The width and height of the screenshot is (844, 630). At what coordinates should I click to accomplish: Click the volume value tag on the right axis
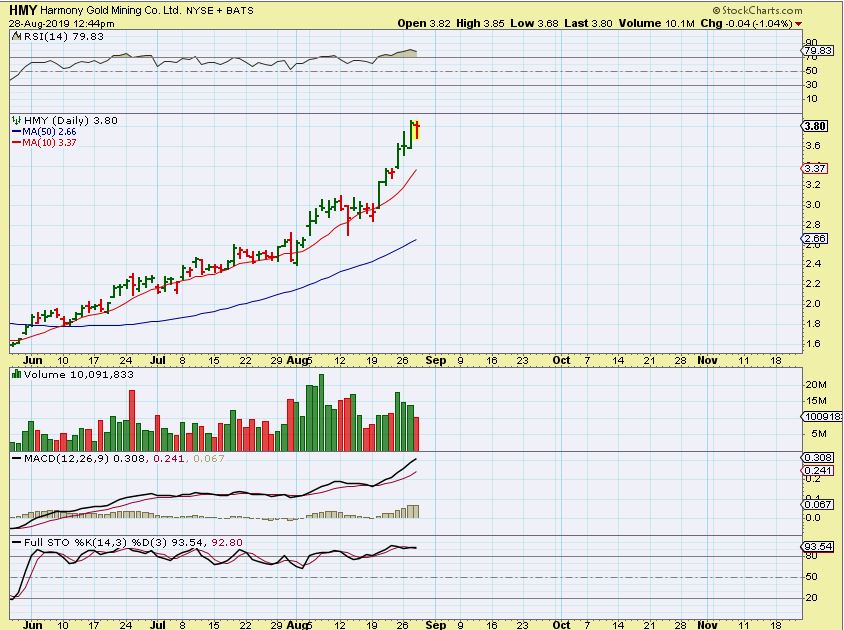[x=822, y=416]
